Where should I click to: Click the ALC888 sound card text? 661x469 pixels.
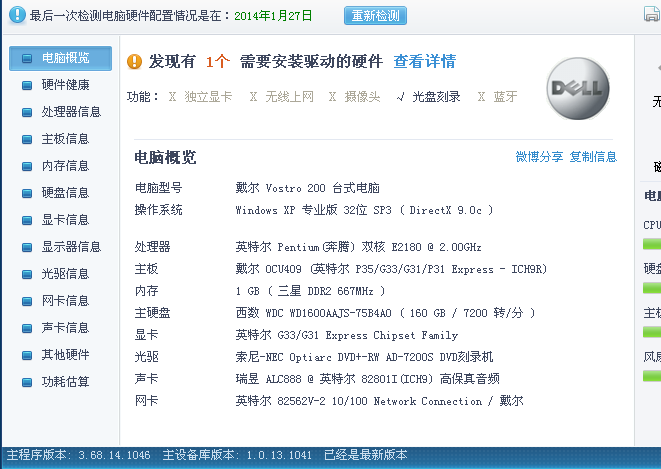[367, 379]
